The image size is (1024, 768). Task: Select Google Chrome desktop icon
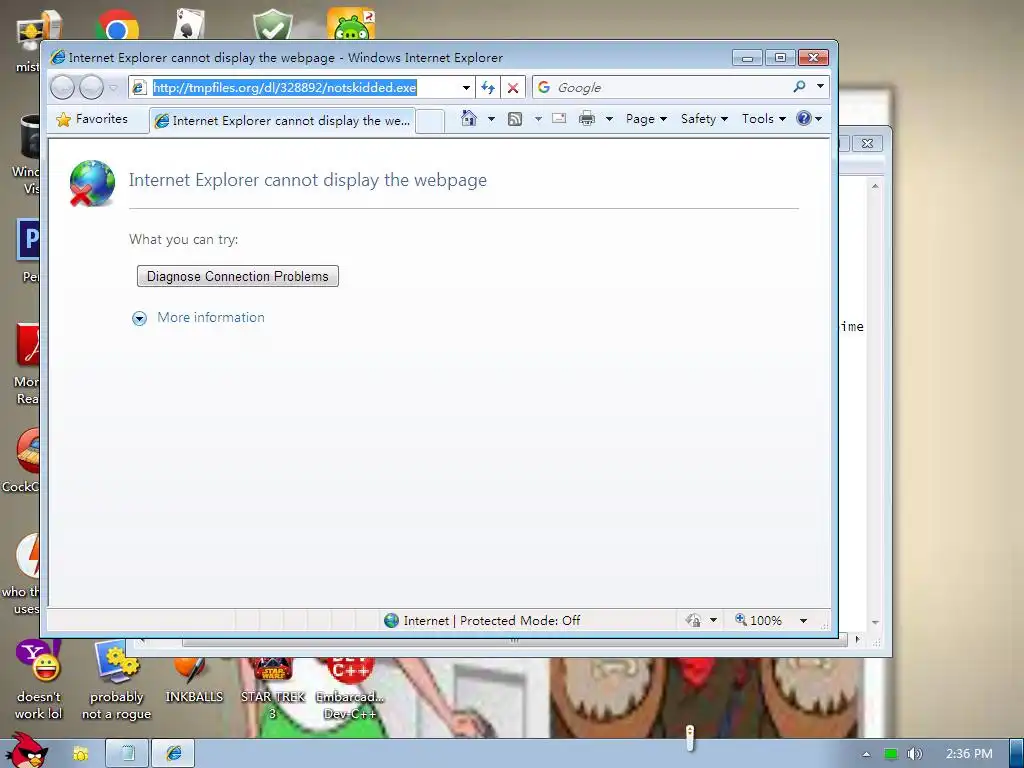pos(118,26)
